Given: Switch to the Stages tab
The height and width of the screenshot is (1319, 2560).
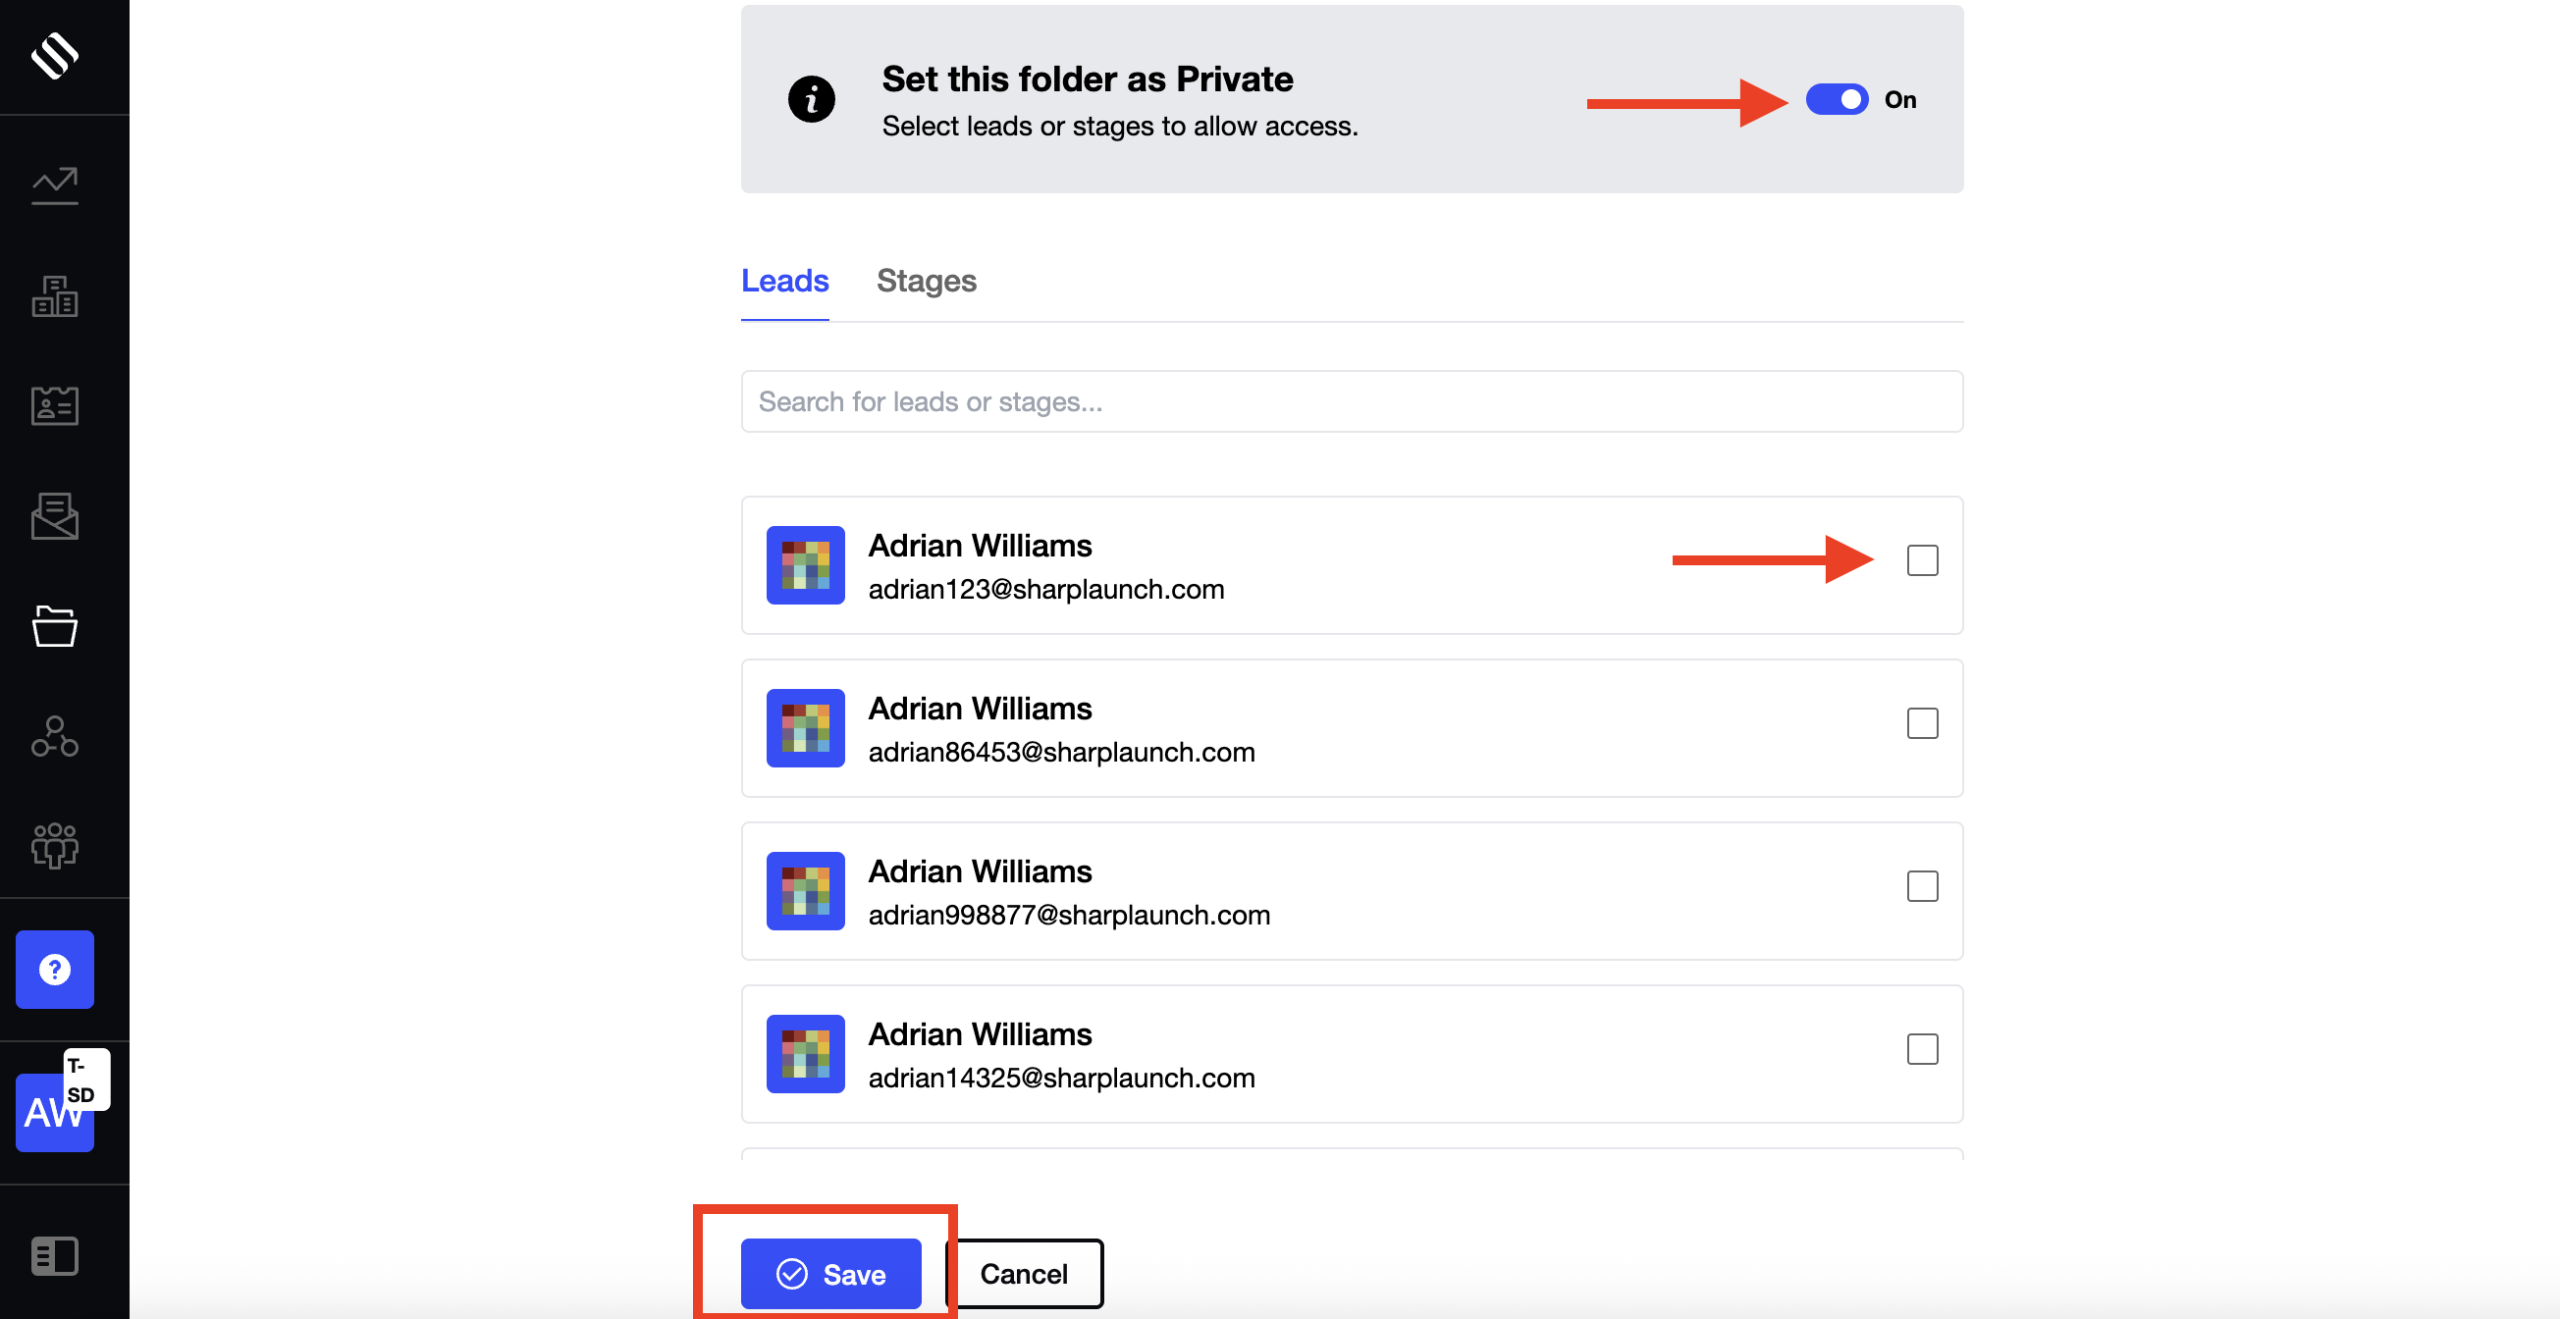Looking at the screenshot, I should click(x=926, y=281).
